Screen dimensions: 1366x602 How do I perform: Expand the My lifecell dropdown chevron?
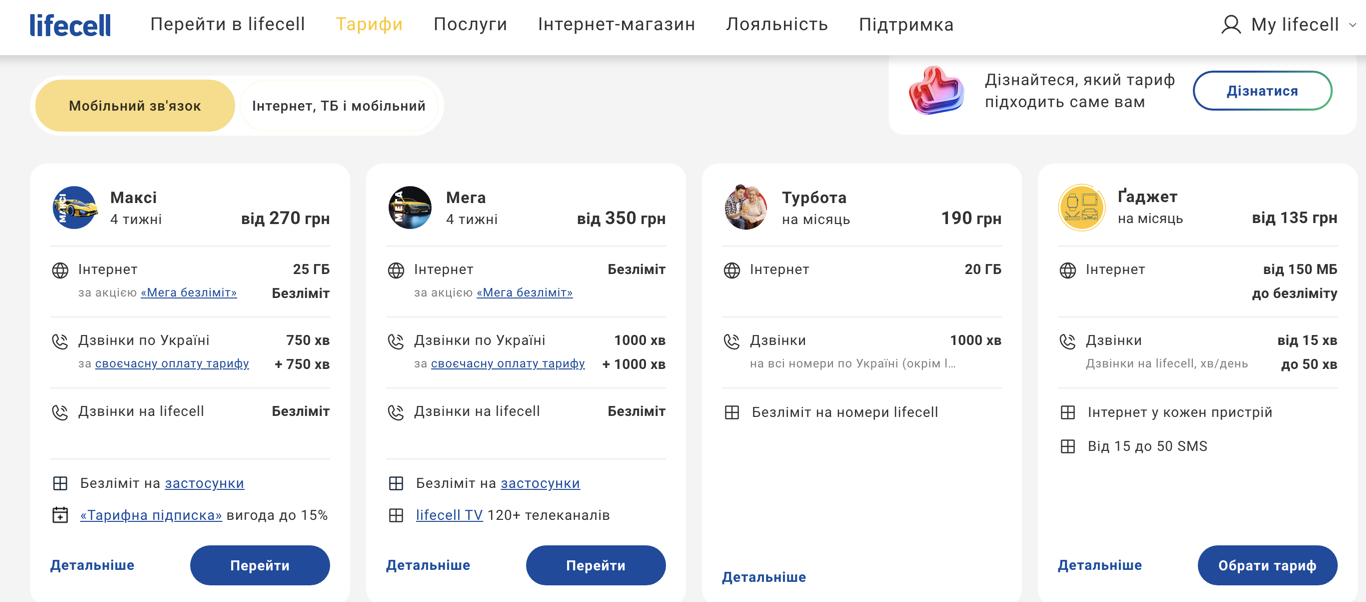click(1353, 25)
